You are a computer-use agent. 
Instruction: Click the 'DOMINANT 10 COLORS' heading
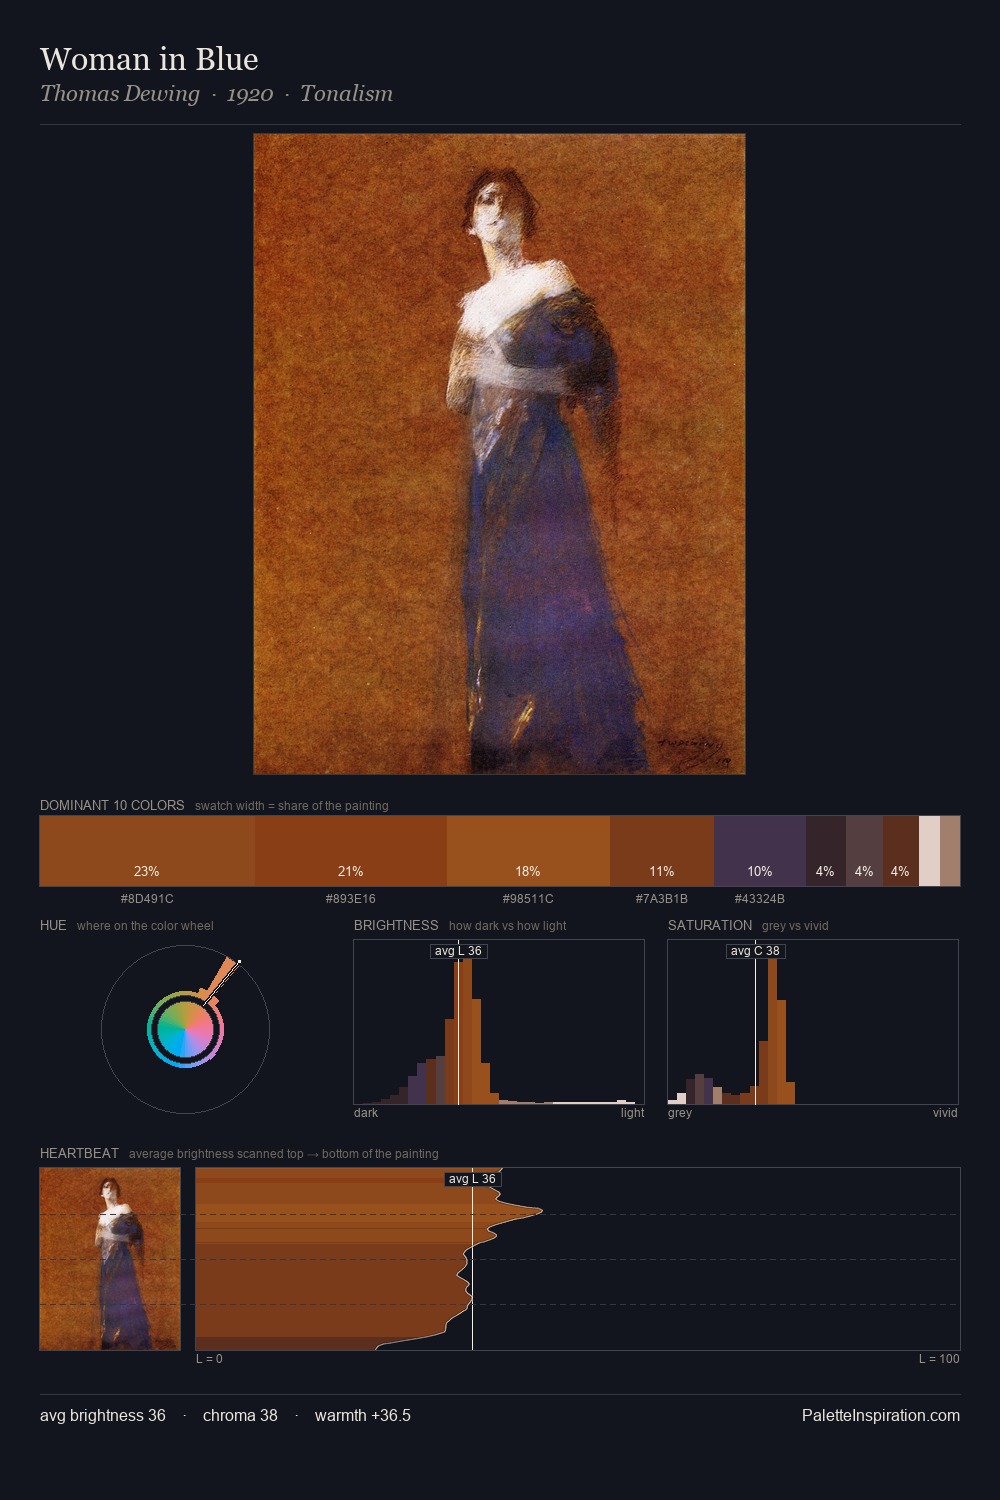pyautogui.click(x=112, y=805)
